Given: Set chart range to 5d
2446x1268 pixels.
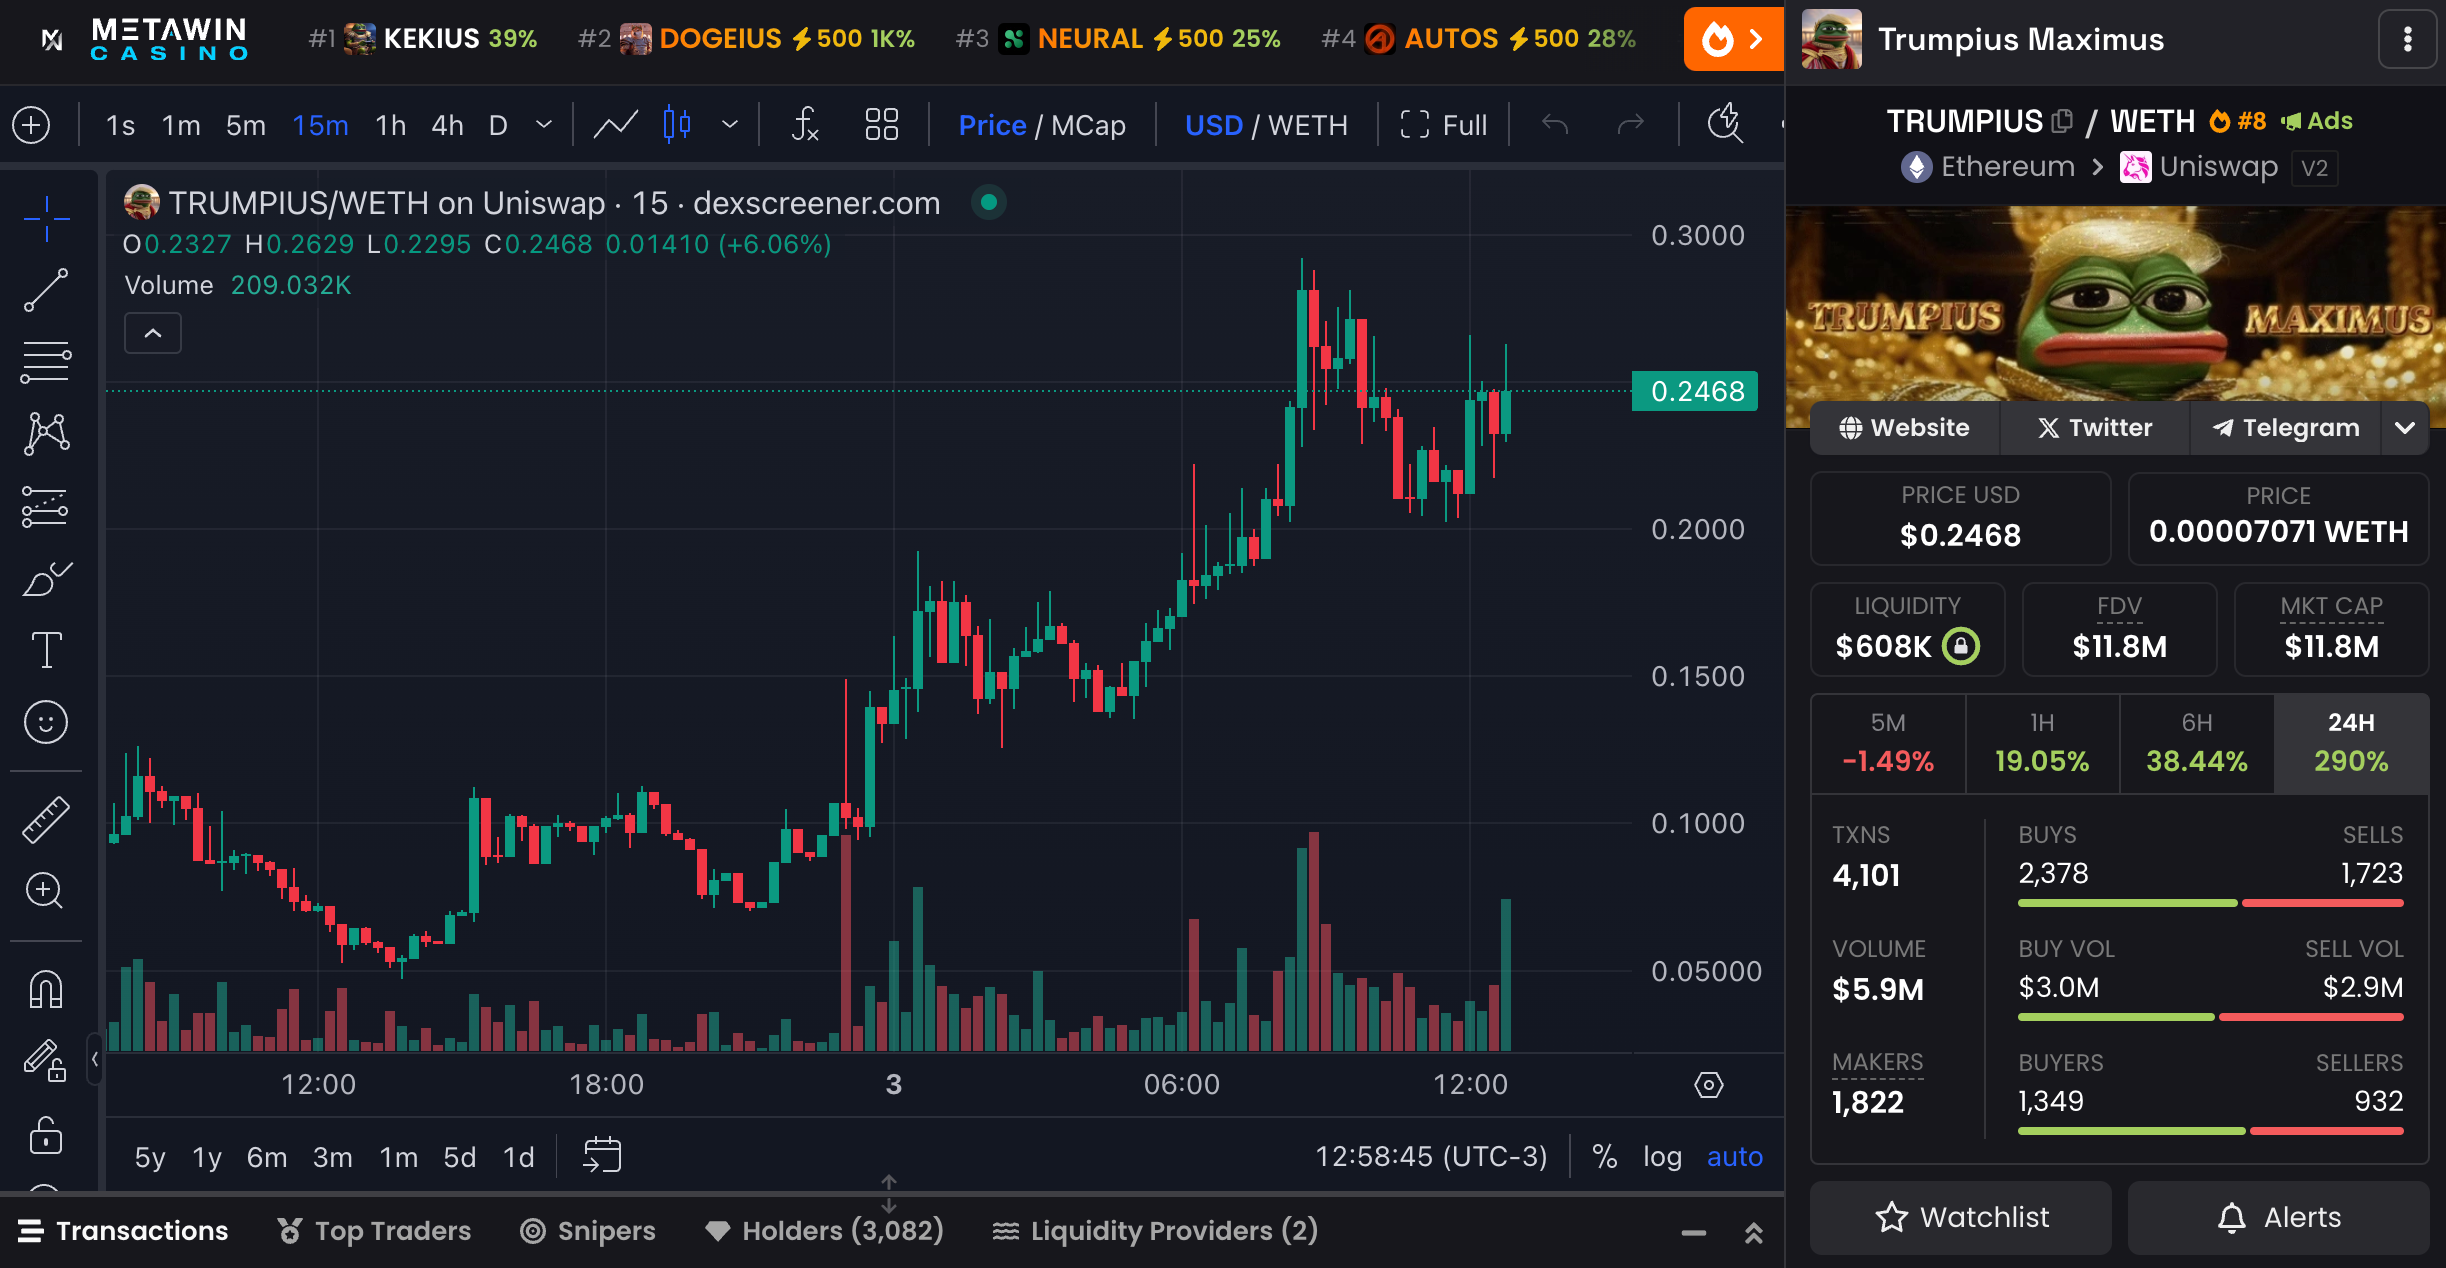Looking at the screenshot, I should [x=459, y=1157].
